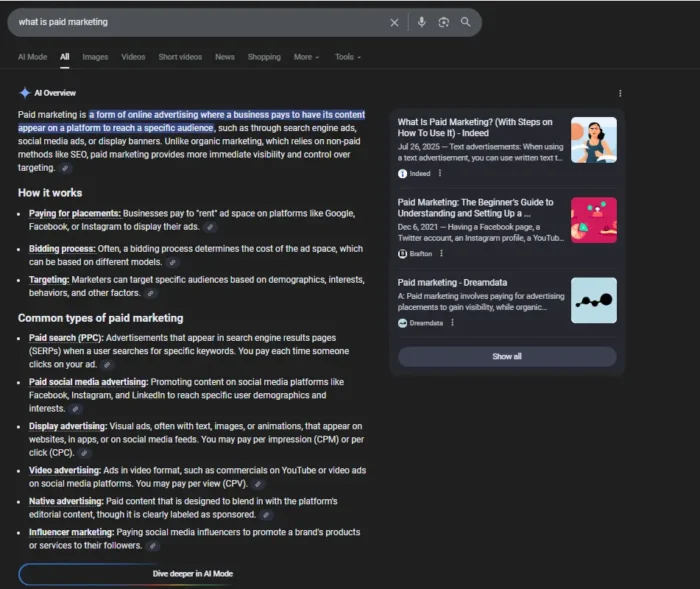Switch to Images tab
The width and height of the screenshot is (700, 589).
click(x=95, y=57)
